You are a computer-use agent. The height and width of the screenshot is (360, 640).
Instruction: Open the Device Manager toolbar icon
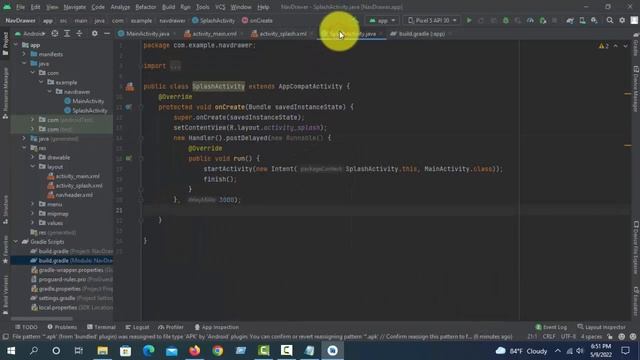(582, 20)
